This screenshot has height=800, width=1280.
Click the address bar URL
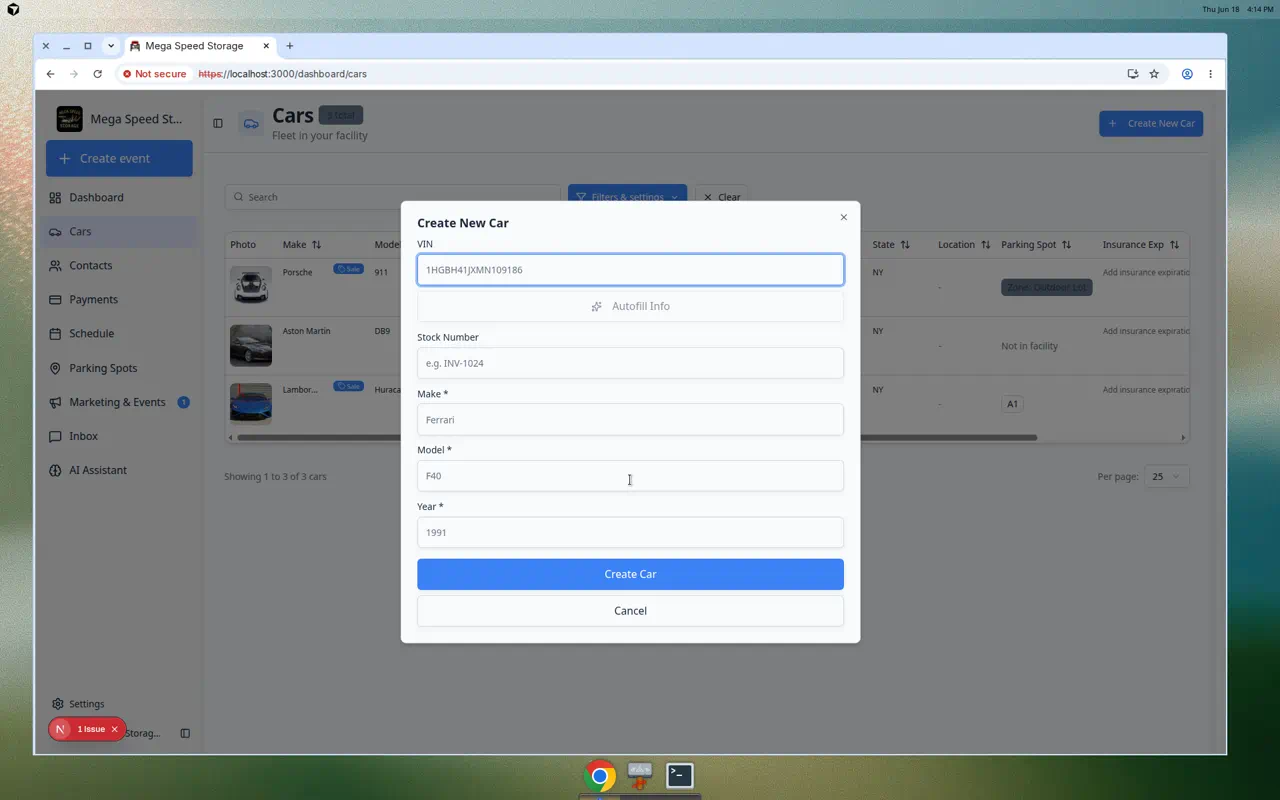click(x=283, y=74)
